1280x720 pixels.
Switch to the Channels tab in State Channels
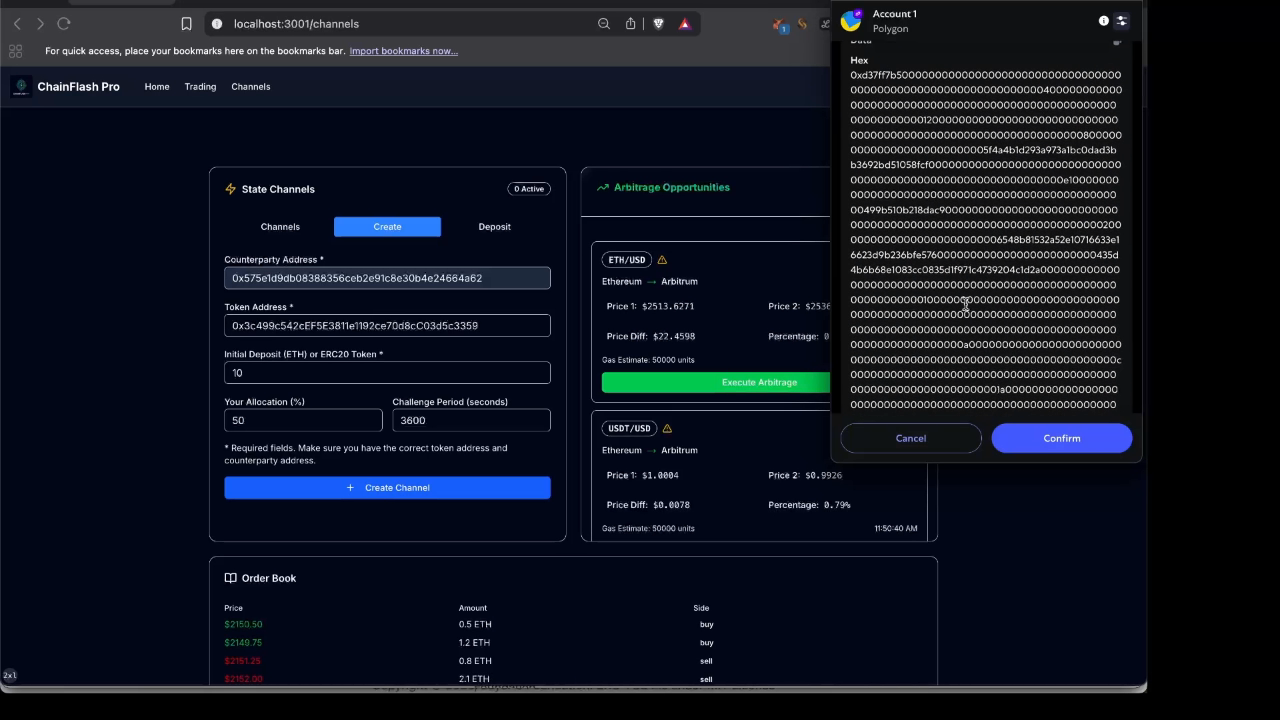(280, 227)
